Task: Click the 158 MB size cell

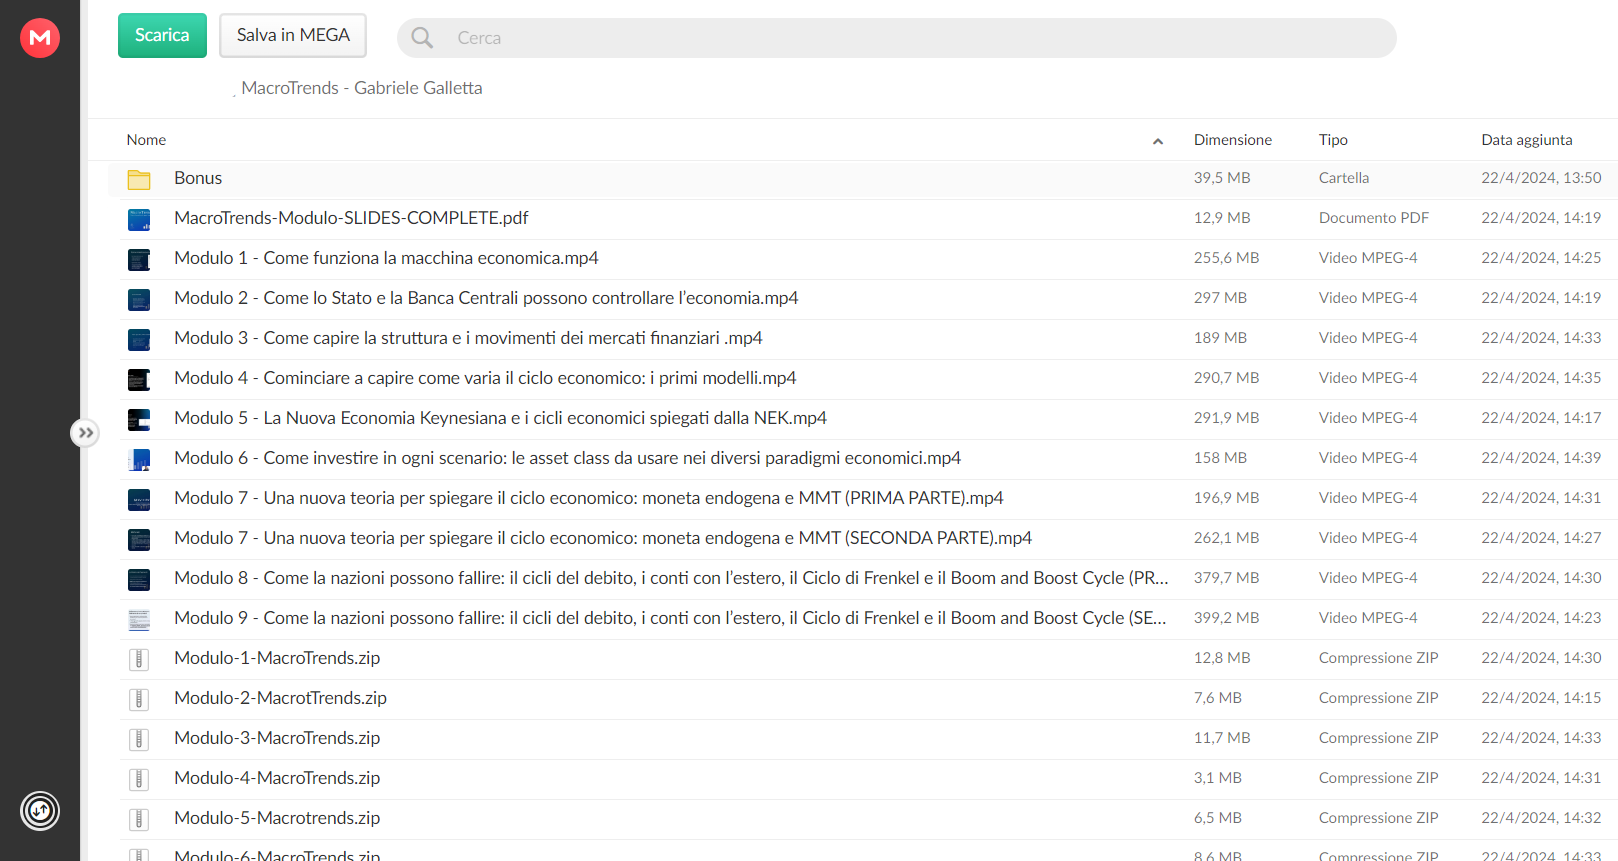Action: tap(1220, 458)
